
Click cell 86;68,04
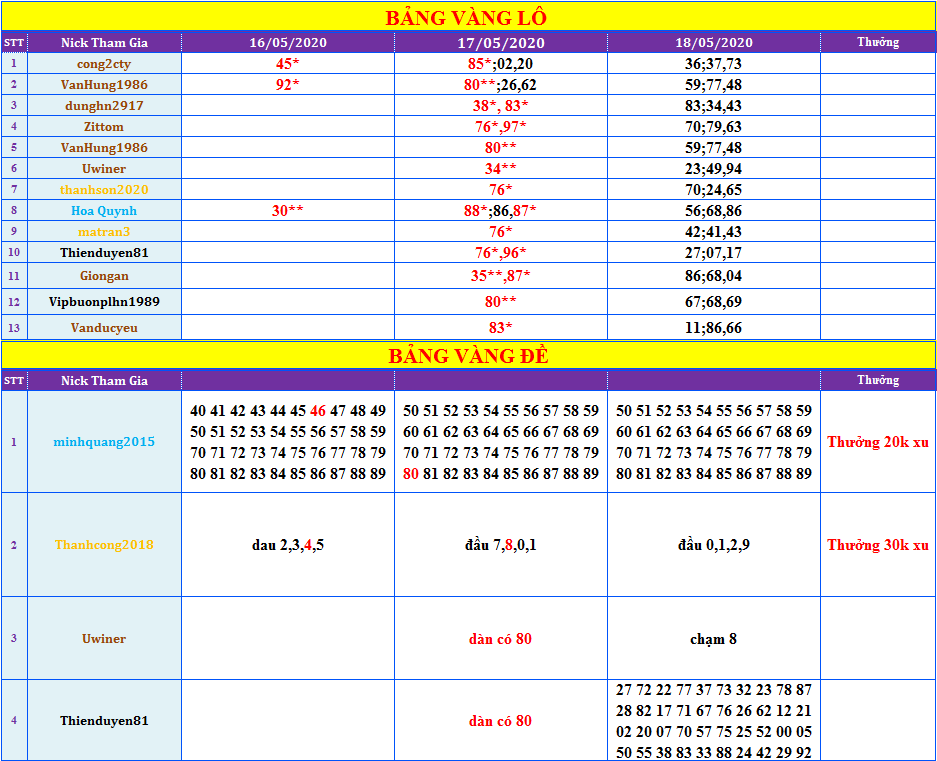pyautogui.click(x=714, y=276)
